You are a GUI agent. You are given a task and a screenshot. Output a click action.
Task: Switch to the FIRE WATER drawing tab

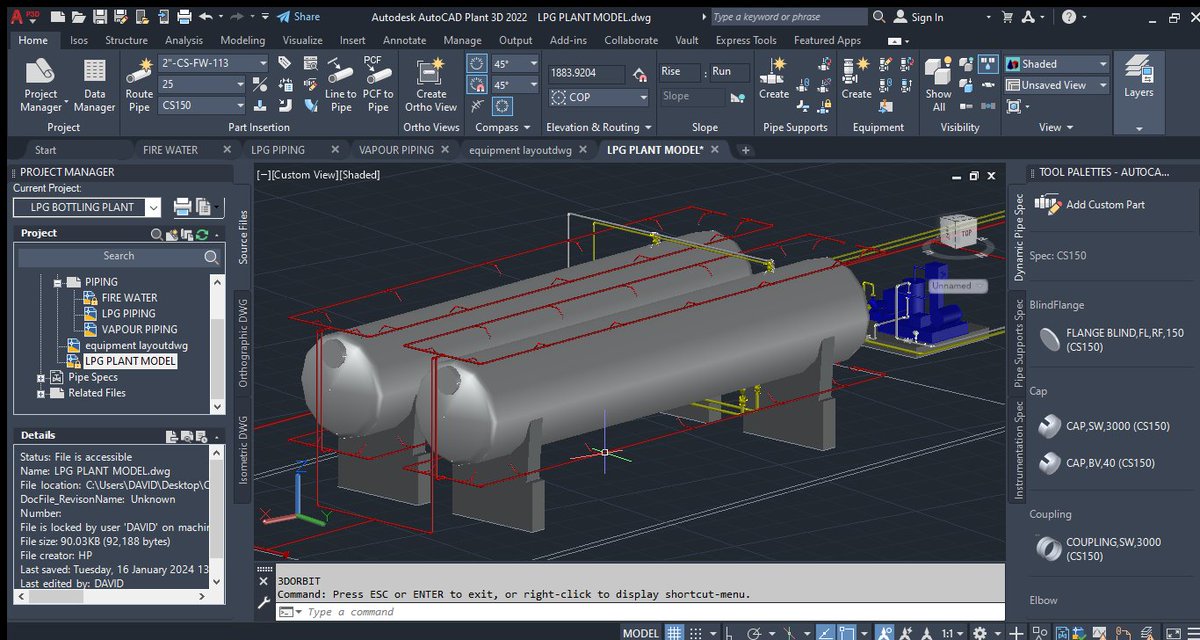click(x=170, y=150)
